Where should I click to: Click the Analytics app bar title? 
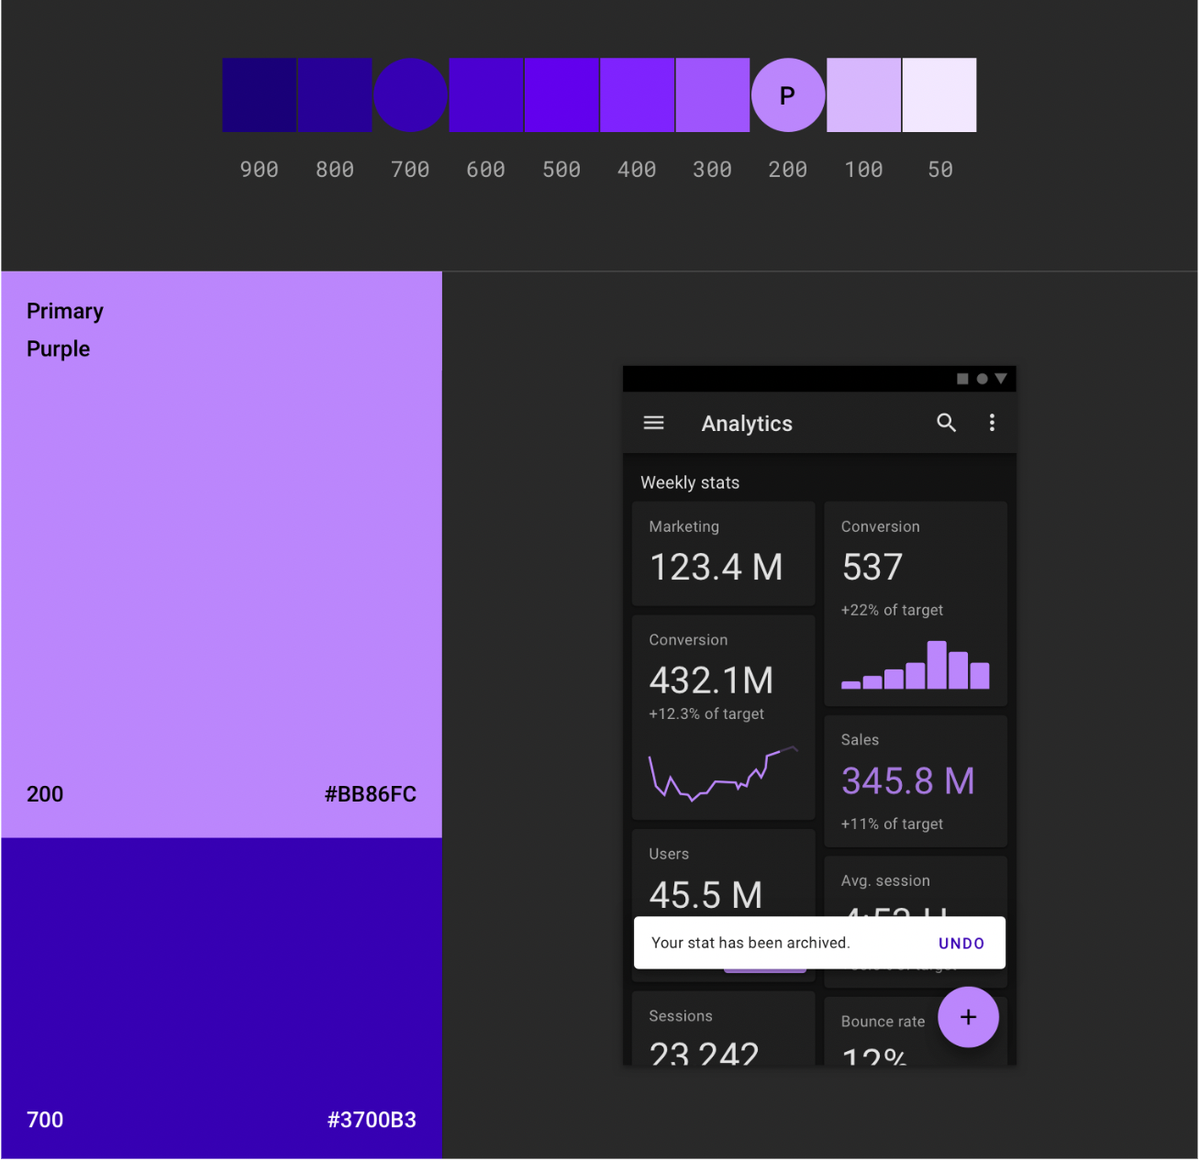[x=747, y=422]
